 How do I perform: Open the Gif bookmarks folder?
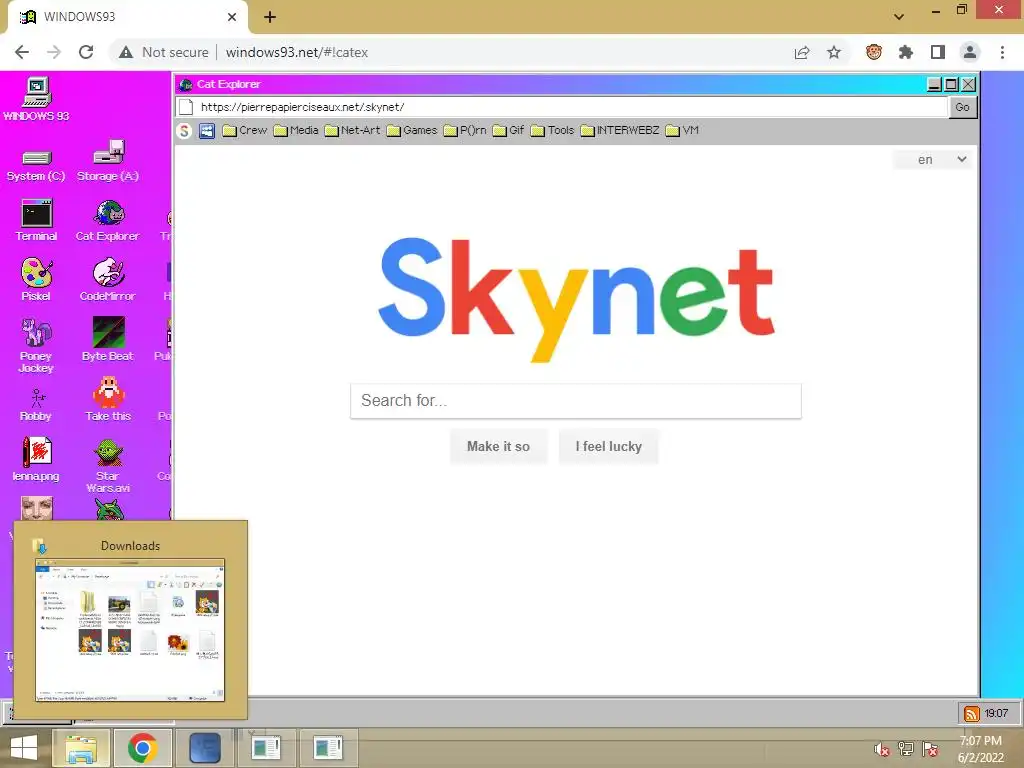click(508, 131)
